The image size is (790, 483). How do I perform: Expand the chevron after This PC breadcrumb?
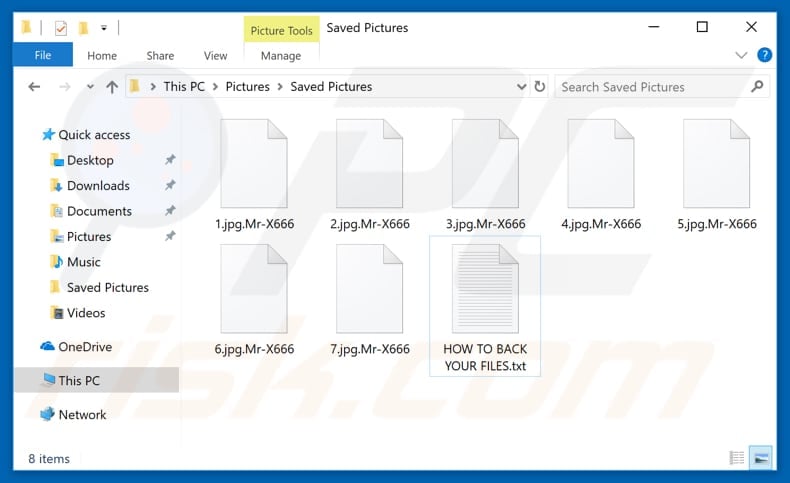click(215, 87)
